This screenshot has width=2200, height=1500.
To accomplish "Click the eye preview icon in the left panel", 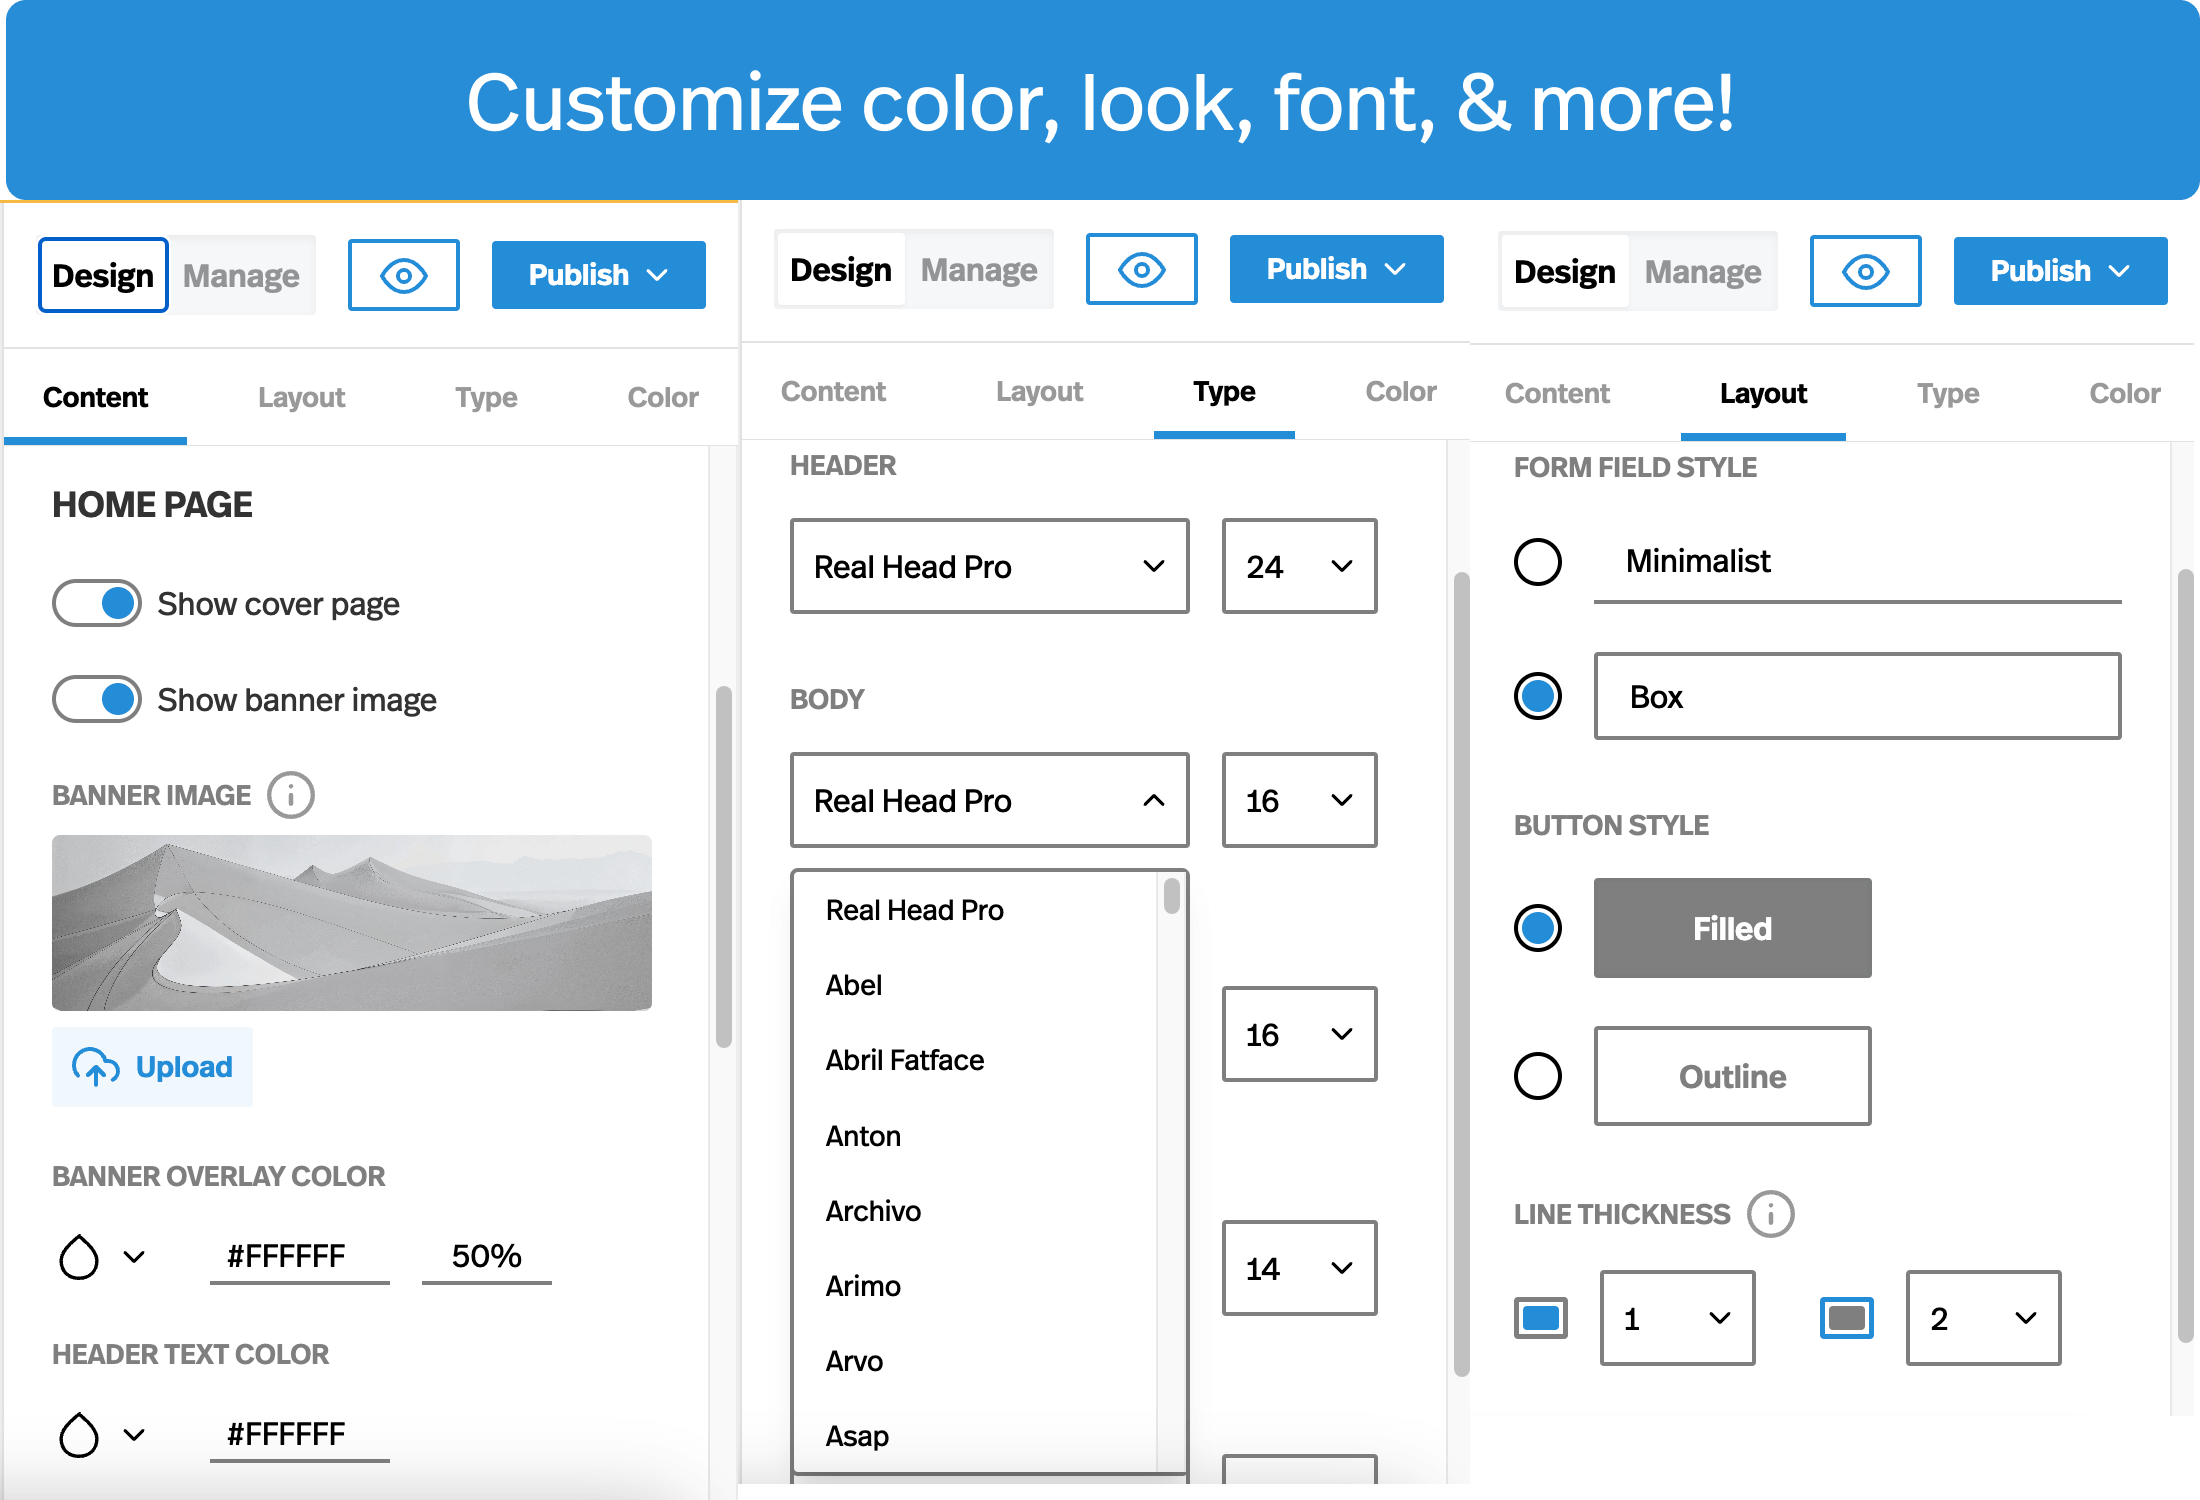I will pyautogui.click(x=403, y=275).
